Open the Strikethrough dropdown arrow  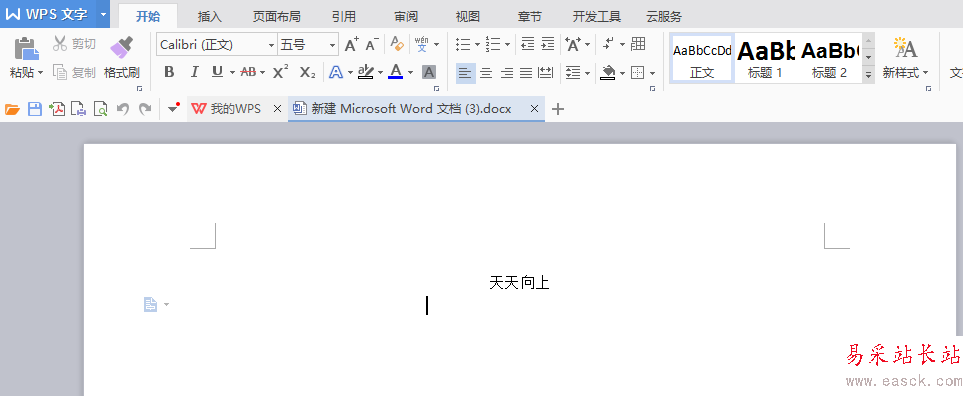(262, 72)
